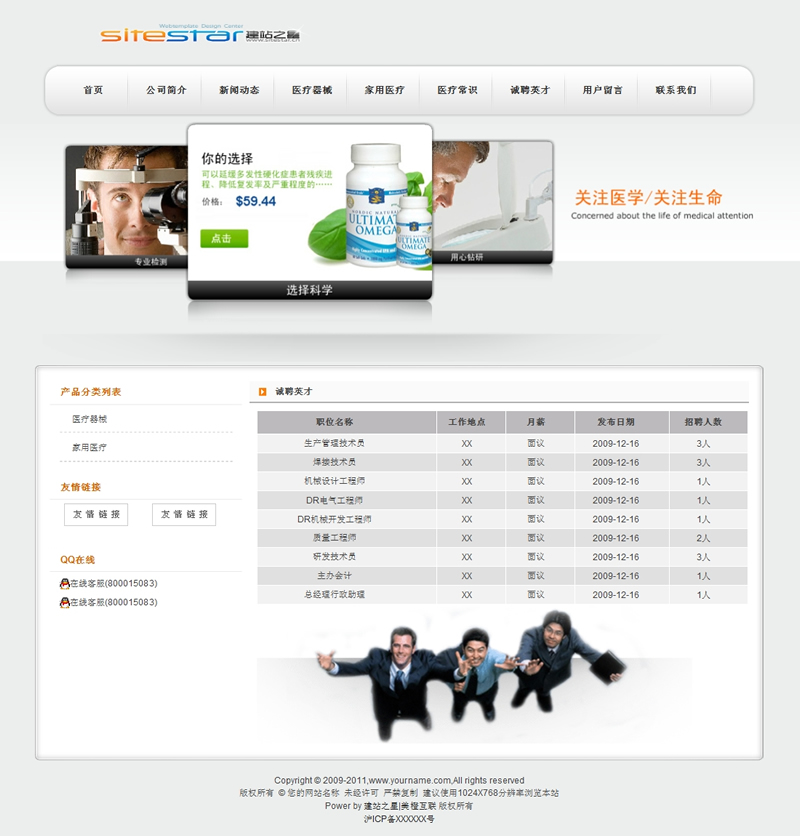800x836 pixels.
Task: Select the 专业检测 eye exam thumbnail
Action: (x=125, y=205)
